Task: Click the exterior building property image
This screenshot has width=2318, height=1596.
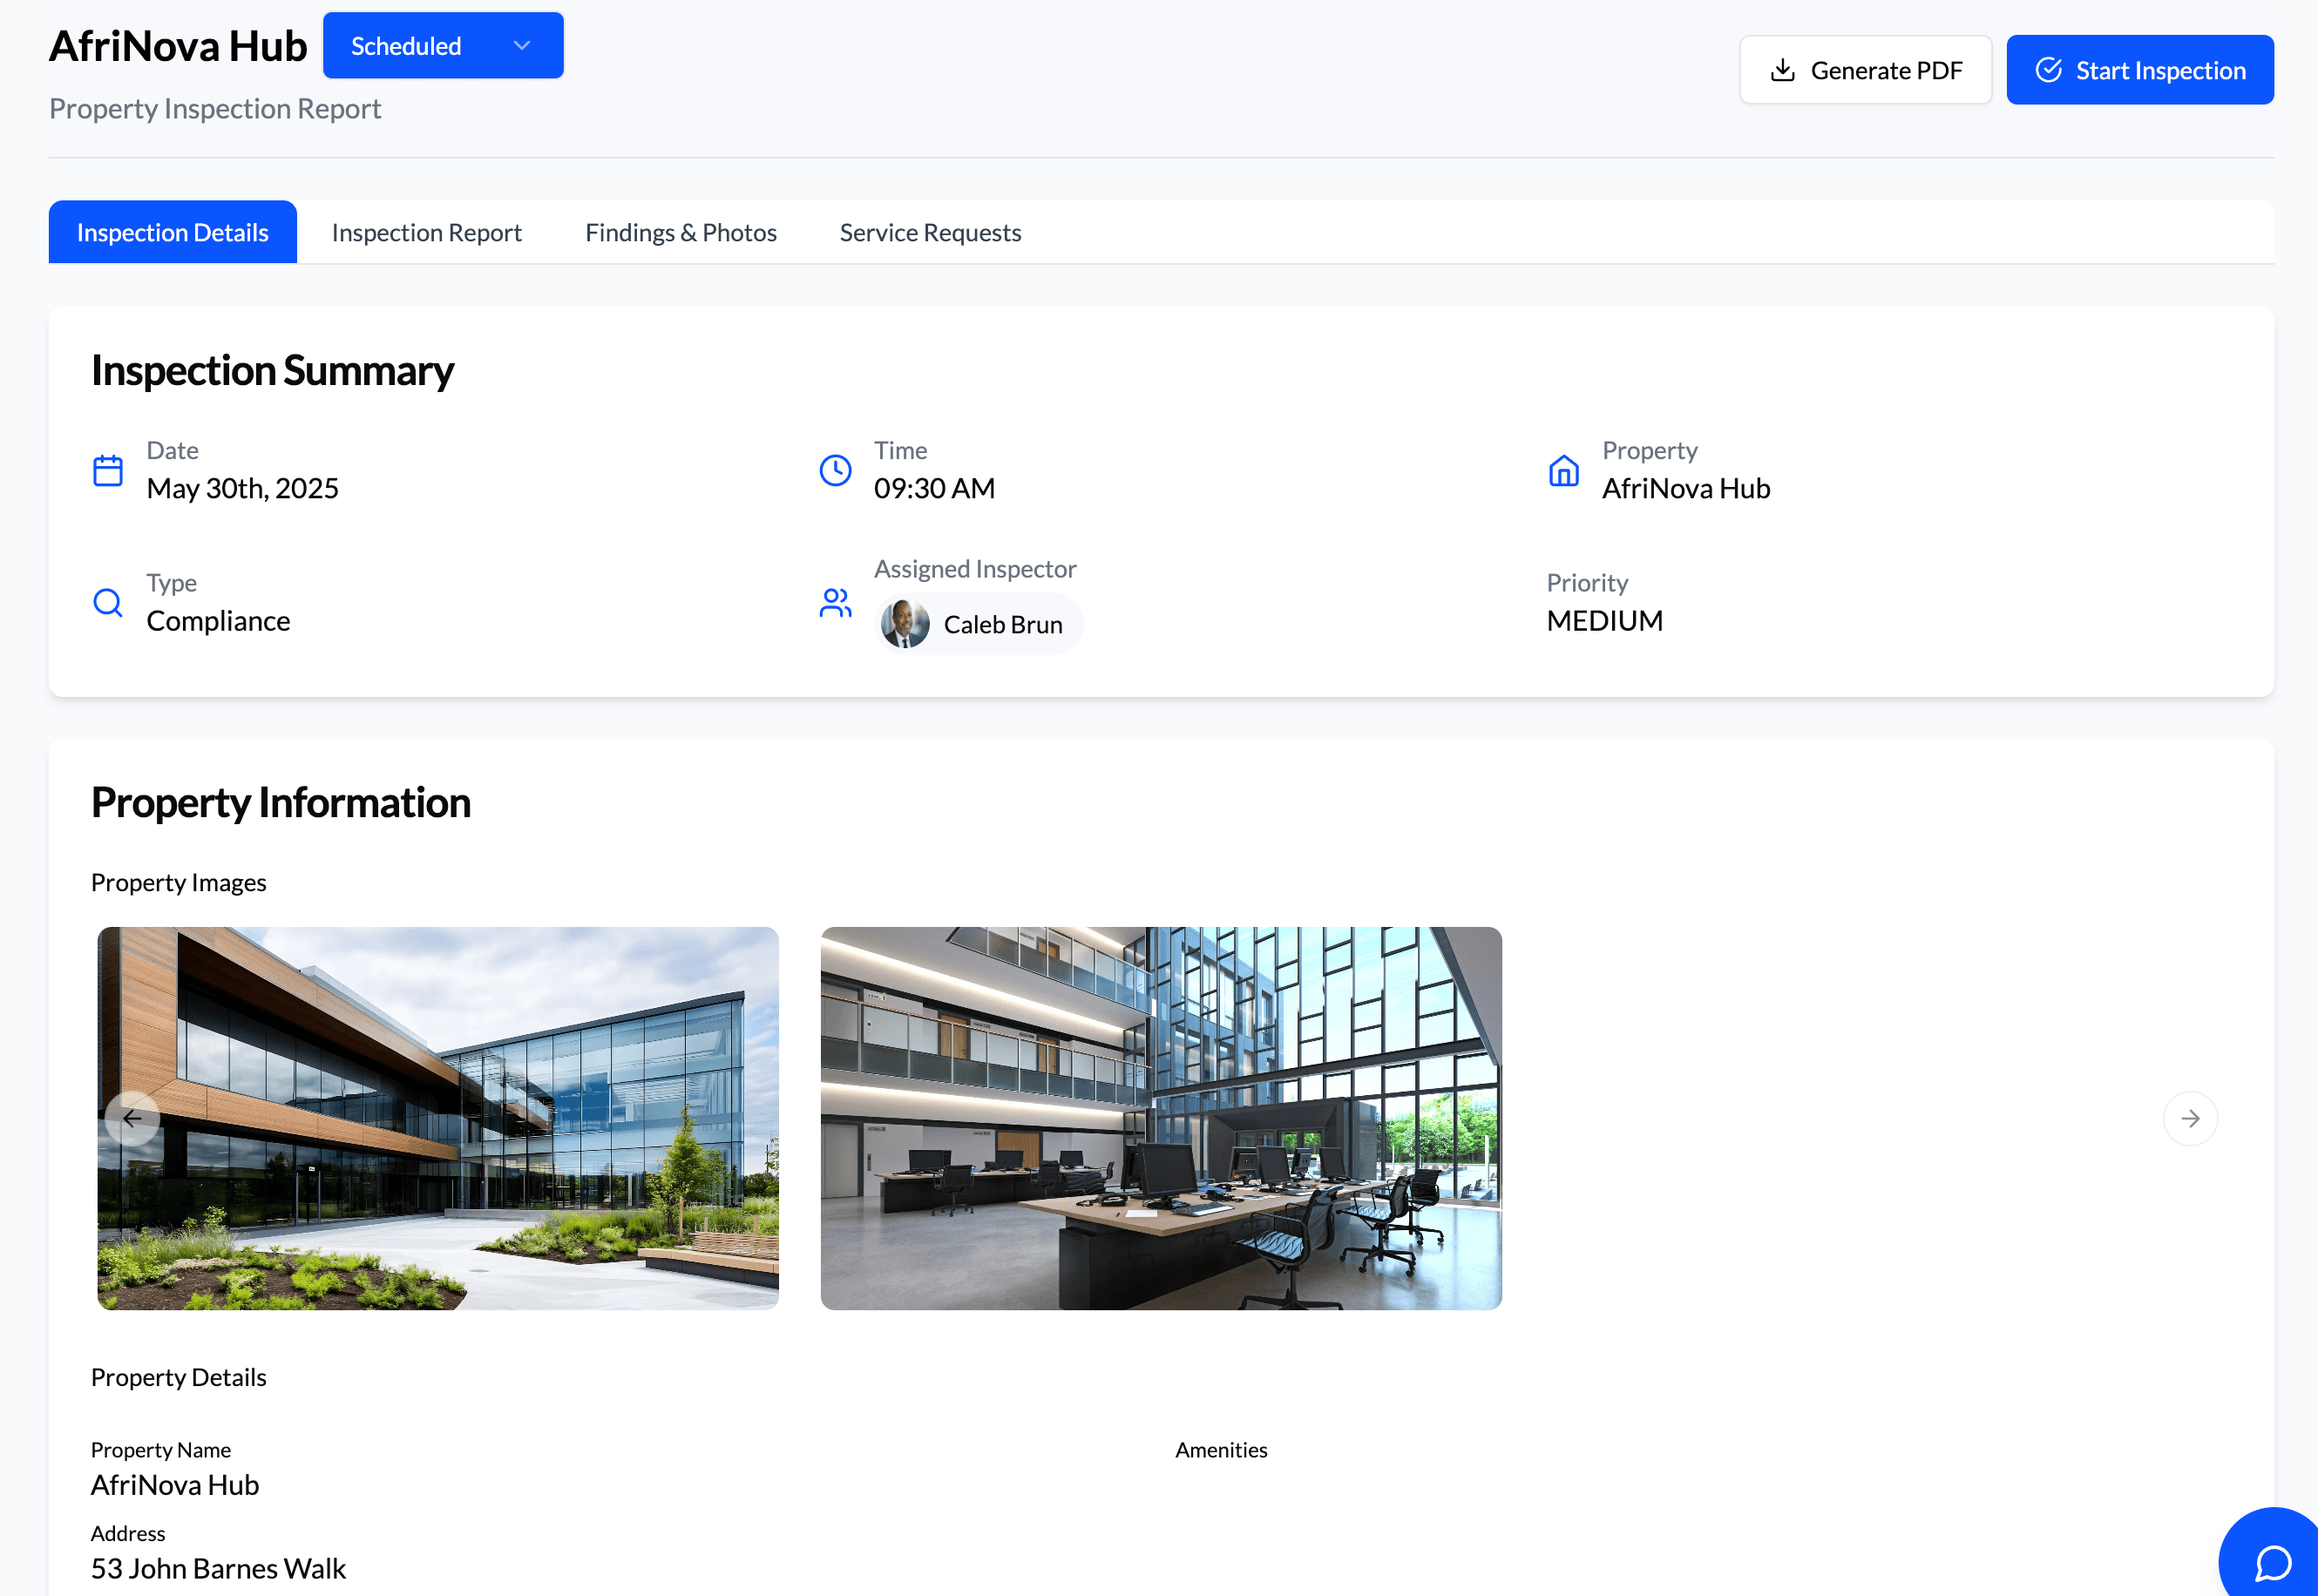Action: point(437,1117)
